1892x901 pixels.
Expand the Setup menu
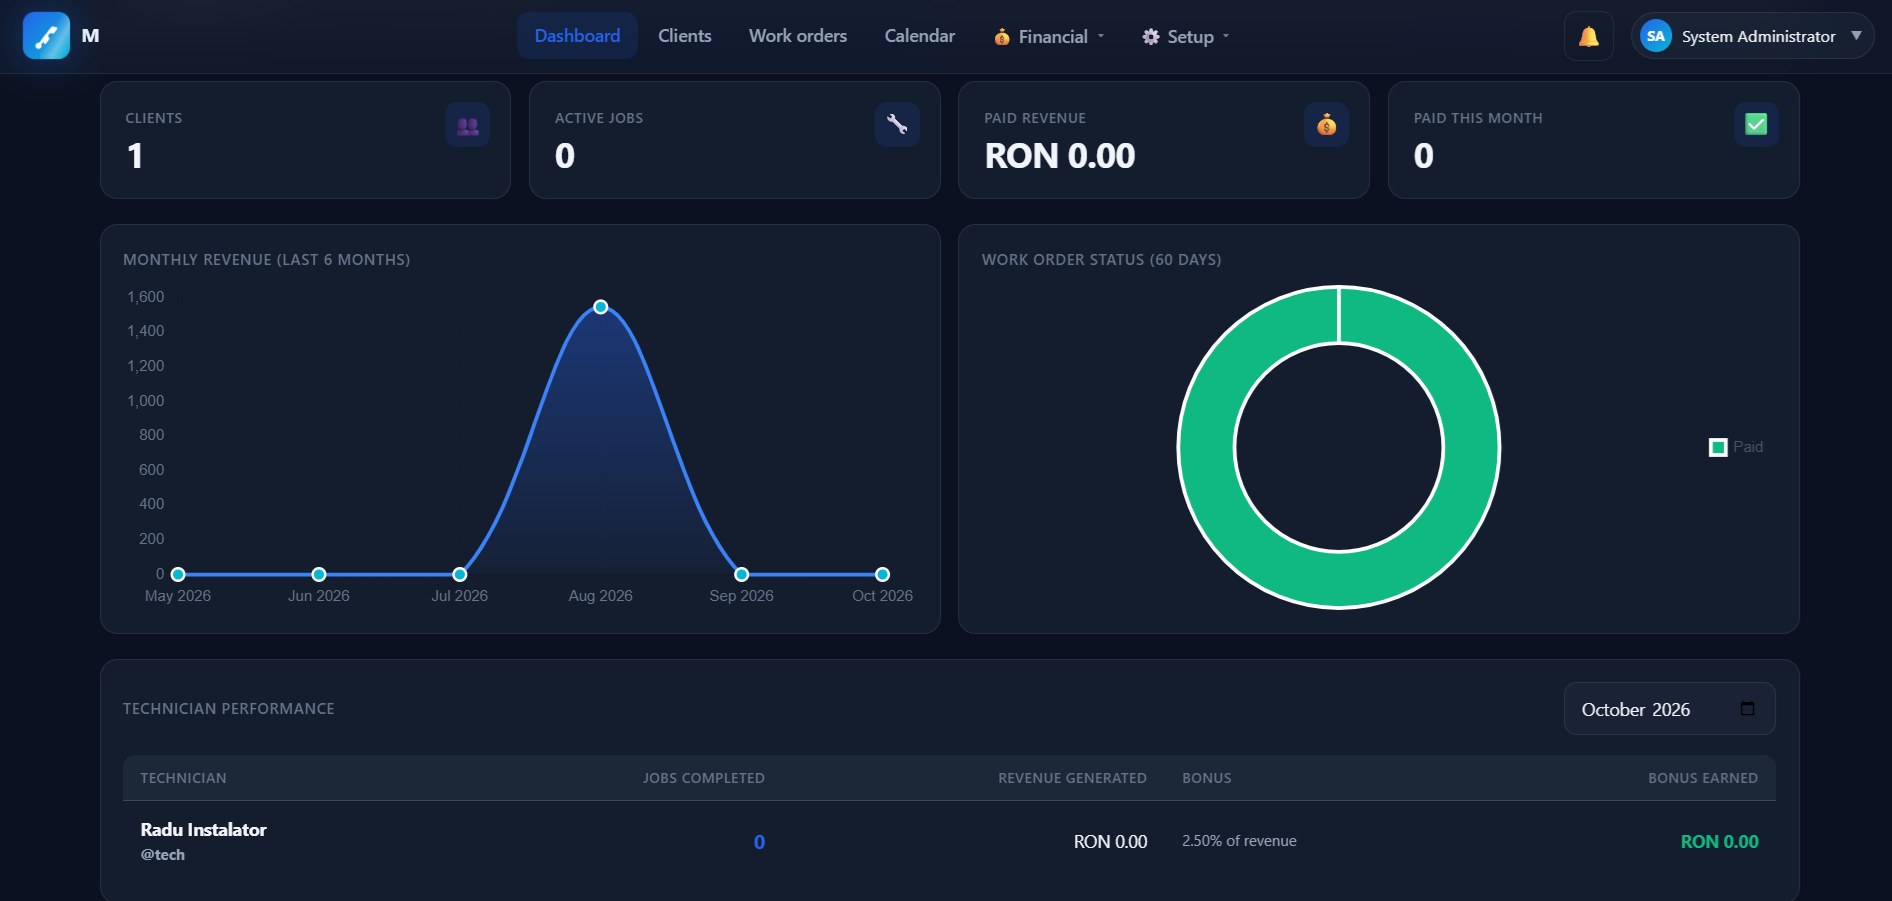pos(1186,36)
